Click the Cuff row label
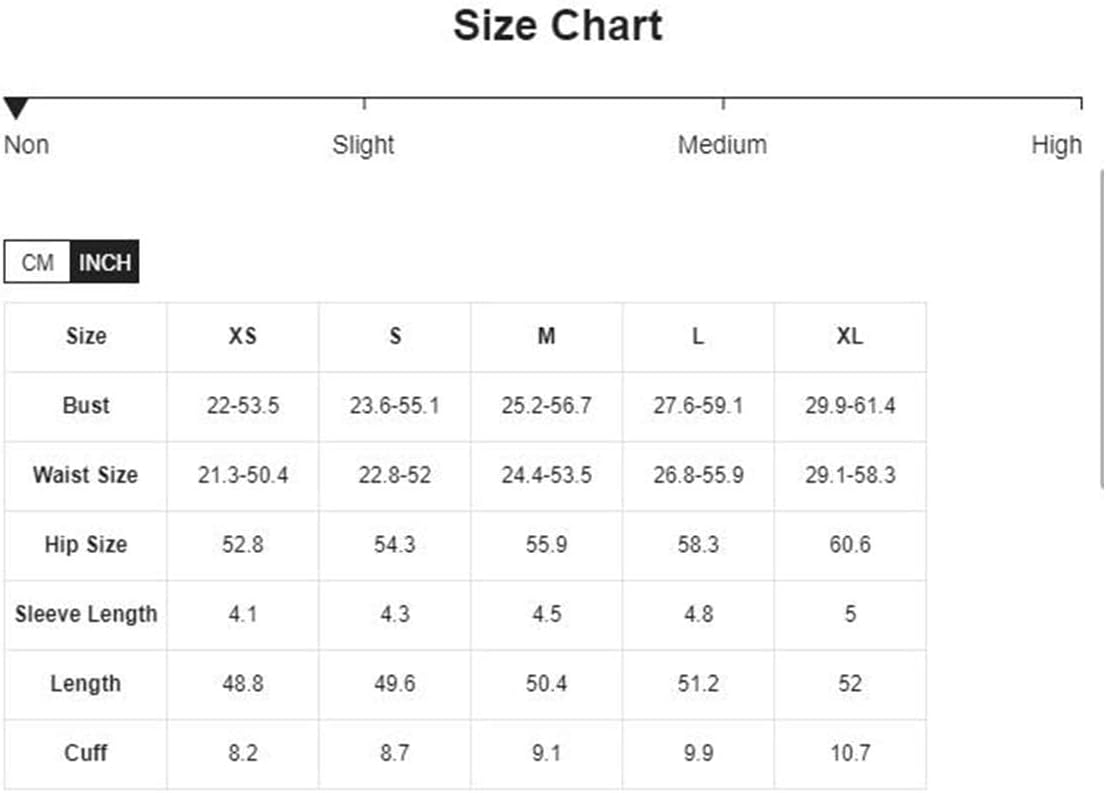This screenshot has width=1106, height=793. tap(86, 753)
